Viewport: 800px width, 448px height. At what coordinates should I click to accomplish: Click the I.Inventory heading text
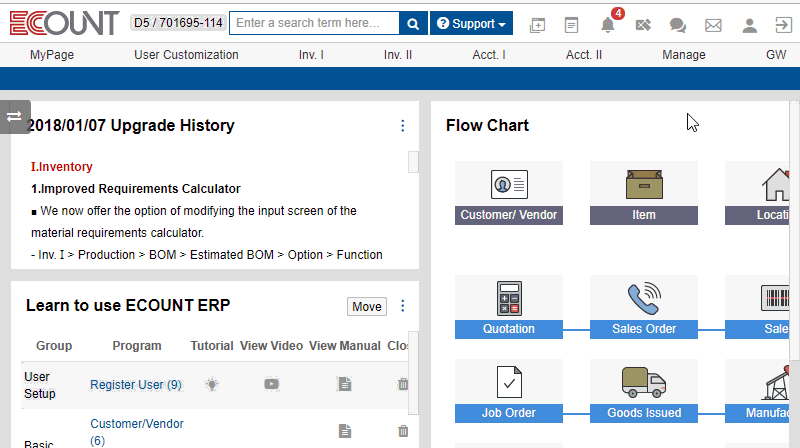click(62, 167)
